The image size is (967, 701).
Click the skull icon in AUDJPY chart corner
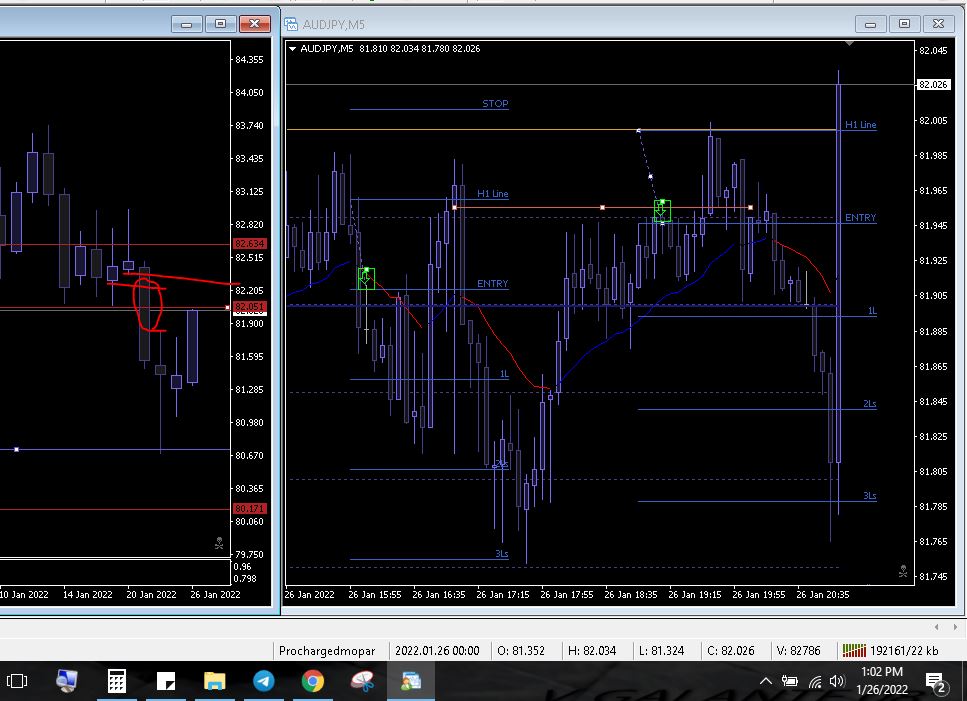[x=903, y=571]
